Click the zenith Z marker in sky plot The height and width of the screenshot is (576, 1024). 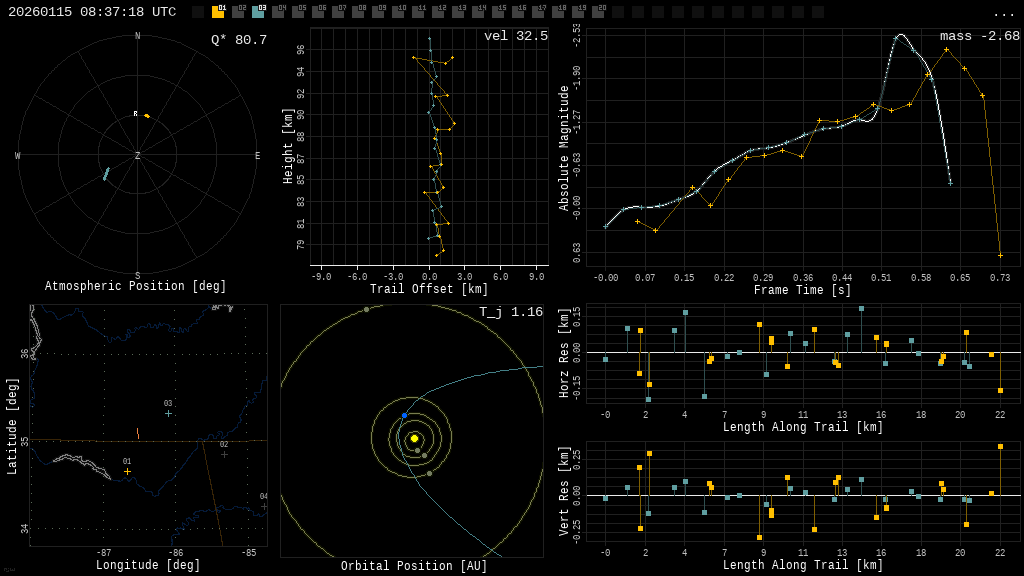coord(138,156)
